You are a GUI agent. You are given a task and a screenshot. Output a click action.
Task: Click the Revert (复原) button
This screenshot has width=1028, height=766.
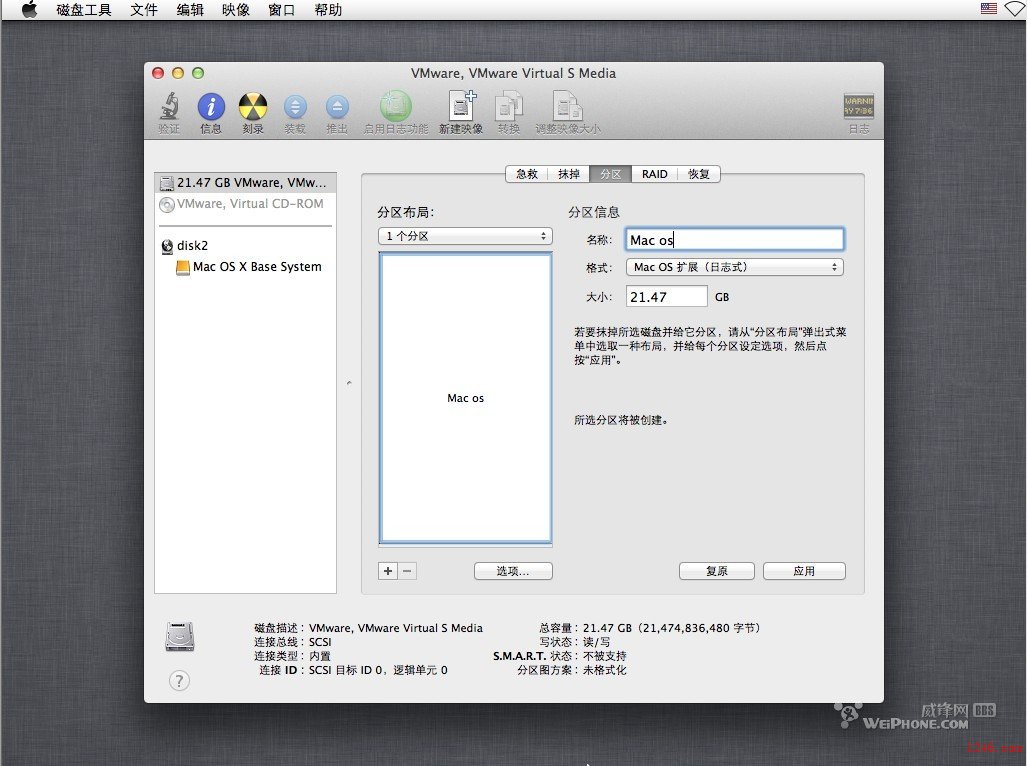tap(717, 571)
